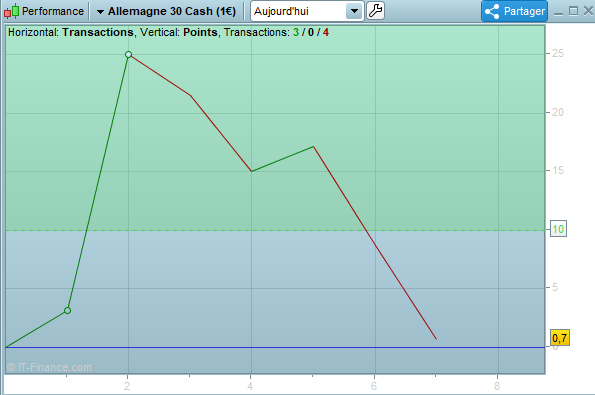Click the yellow 0,7 value label
The height and width of the screenshot is (395, 595).
click(560, 338)
